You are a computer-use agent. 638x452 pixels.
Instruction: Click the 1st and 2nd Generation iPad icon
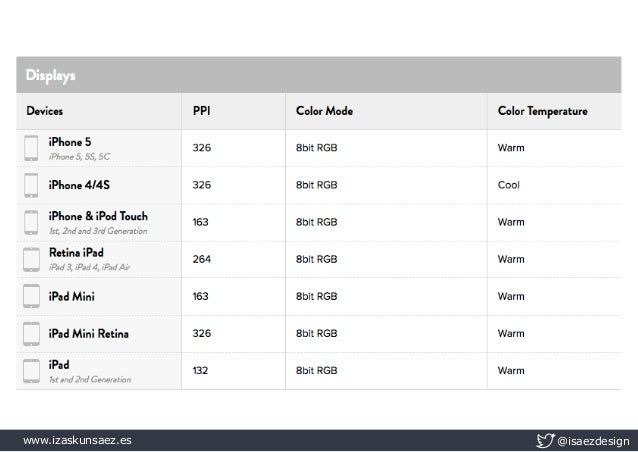point(31,371)
